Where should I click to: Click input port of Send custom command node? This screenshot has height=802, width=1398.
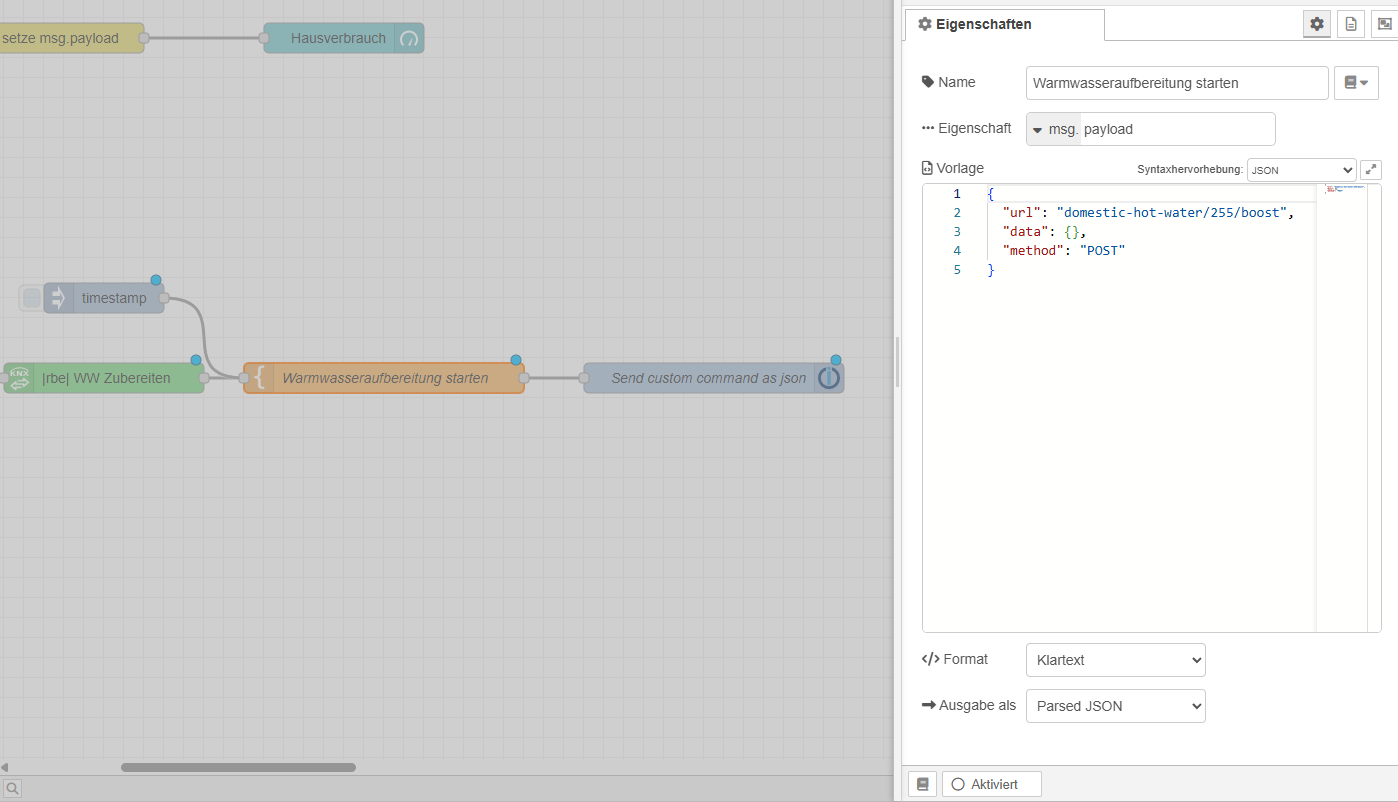click(x=584, y=378)
